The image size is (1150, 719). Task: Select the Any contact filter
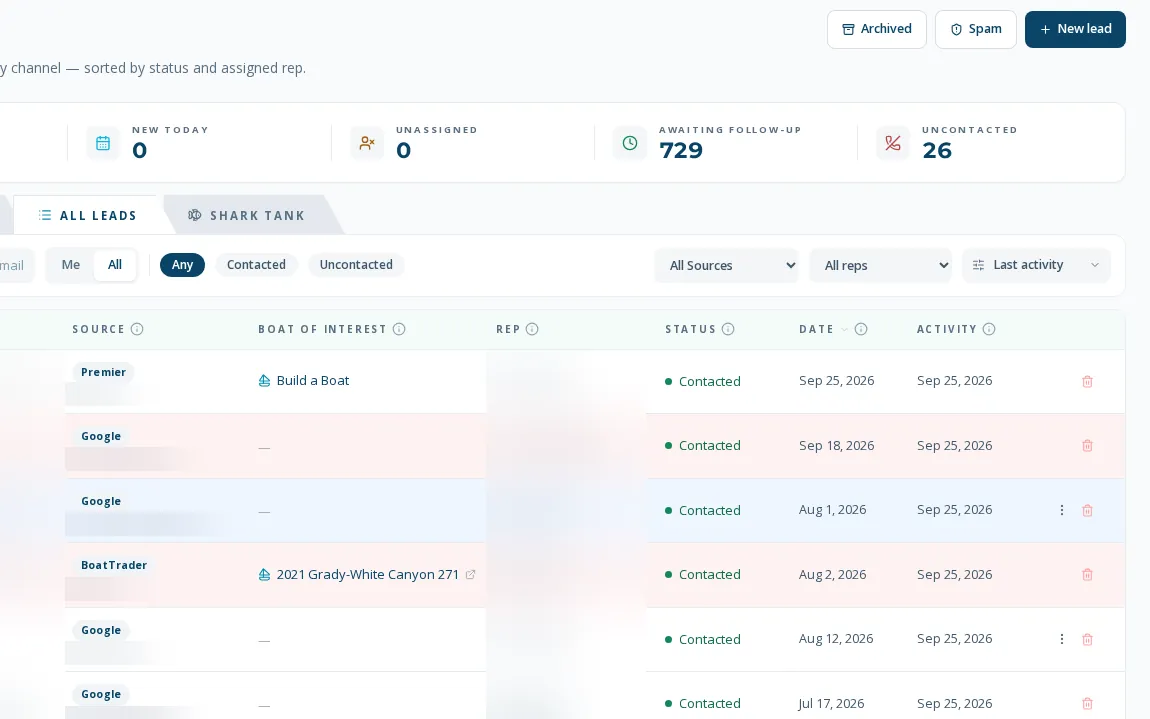[x=183, y=265]
